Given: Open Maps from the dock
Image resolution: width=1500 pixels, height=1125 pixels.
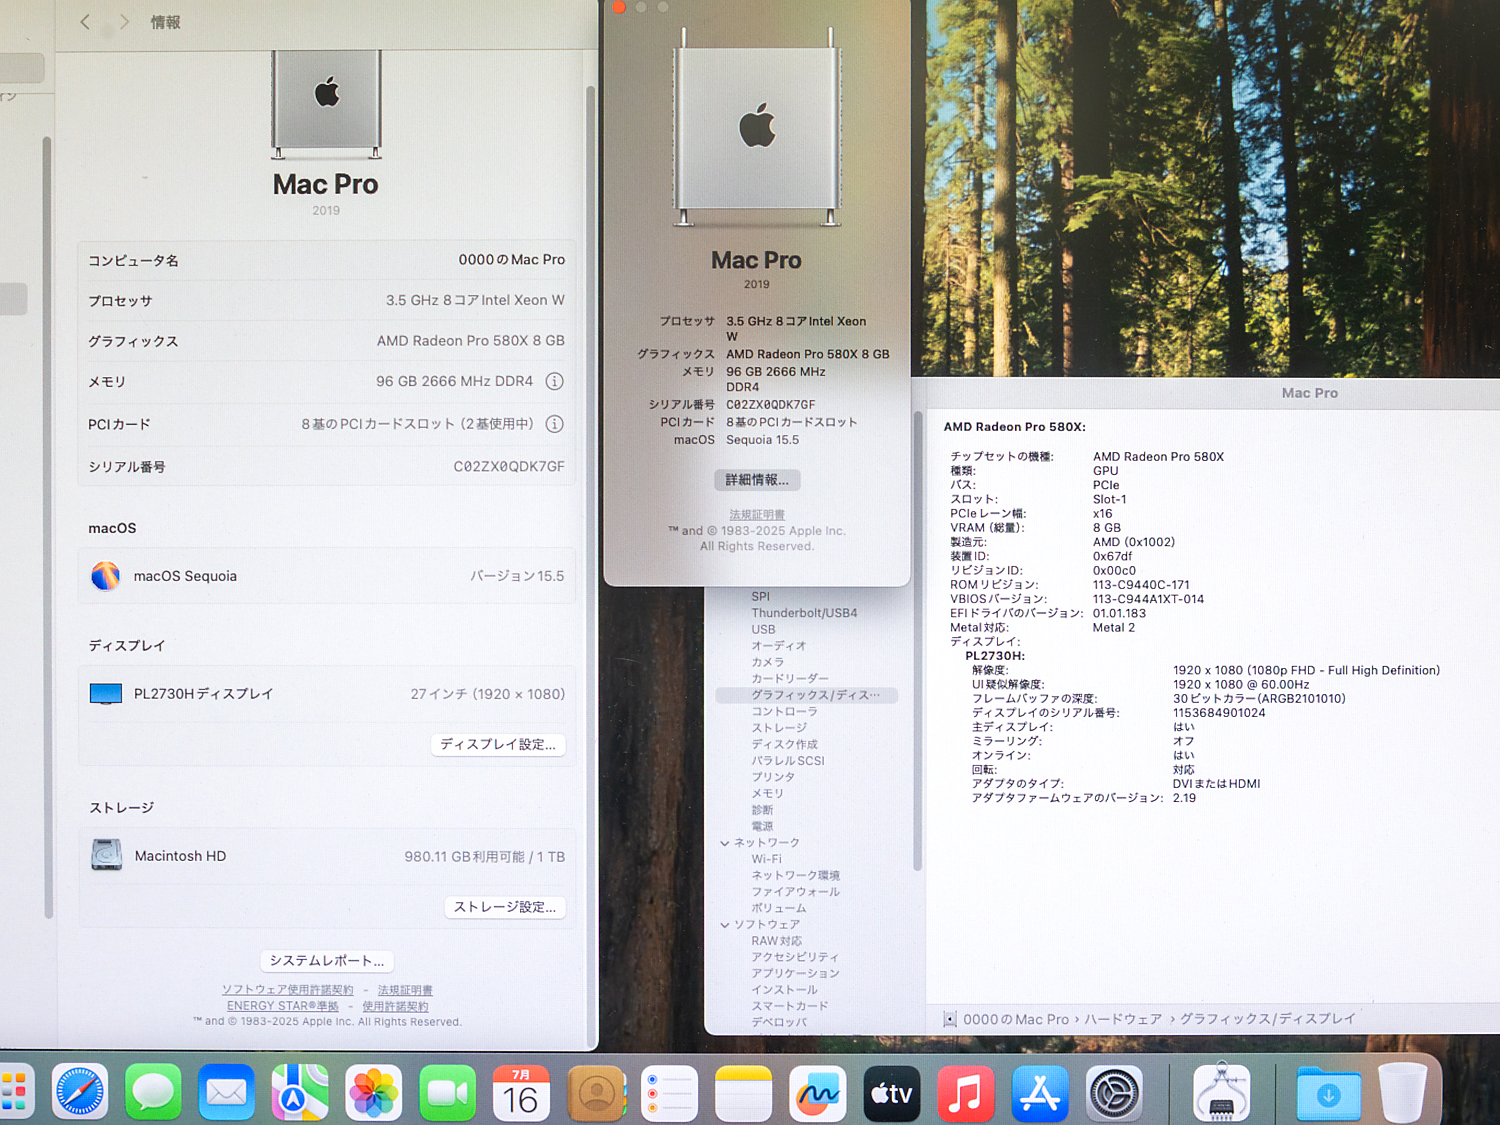Looking at the screenshot, I should click(x=300, y=1092).
